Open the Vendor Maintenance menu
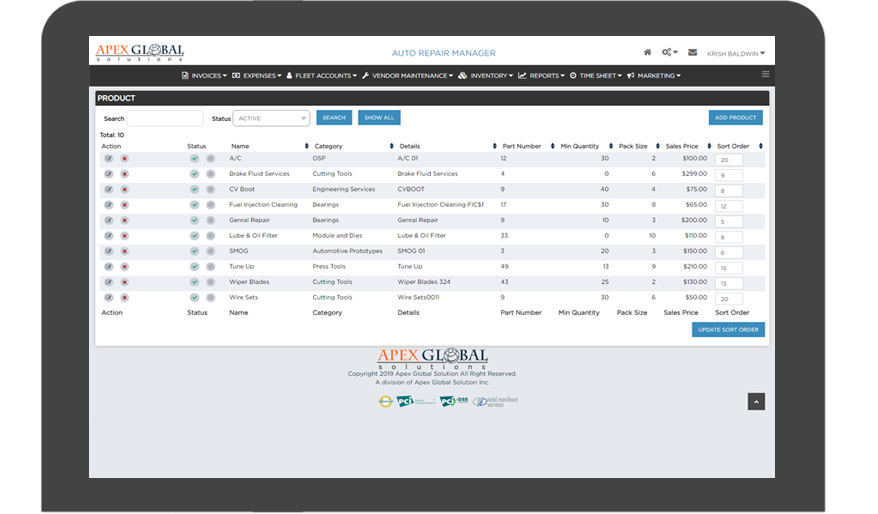This screenshot has height=514, width=878. [x=407, y=75]
